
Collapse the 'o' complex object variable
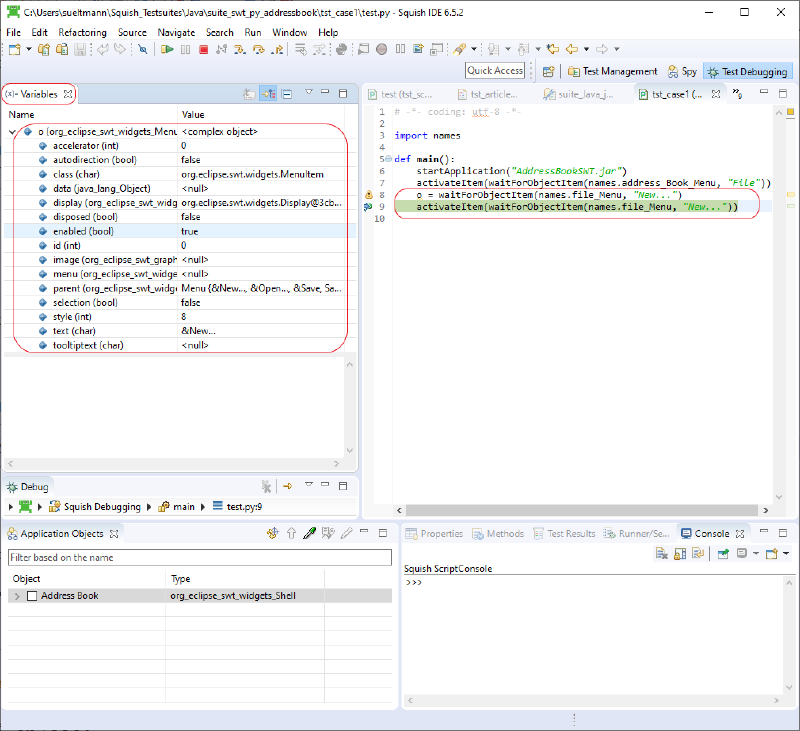pos(13,131)
